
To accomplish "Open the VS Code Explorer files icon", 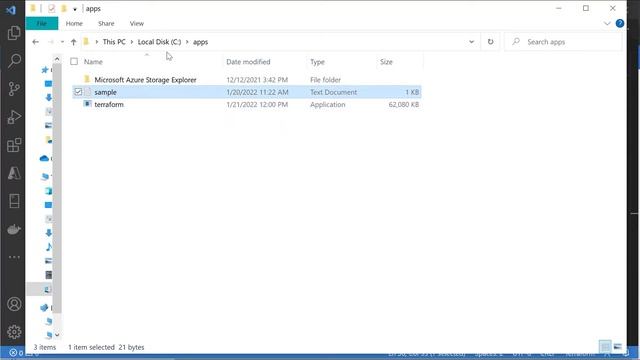I will click(x=14, y=33).
